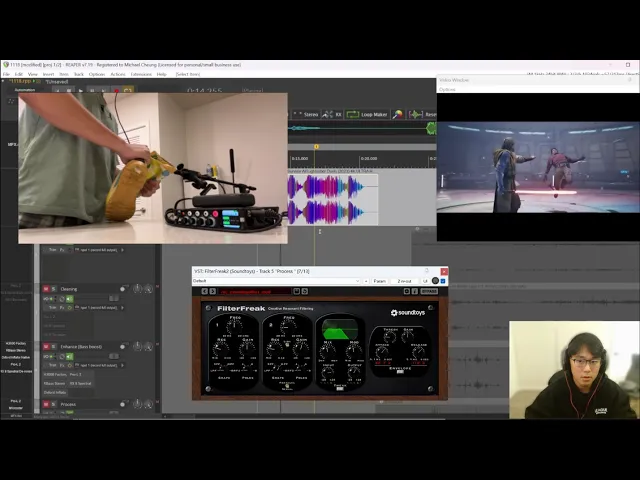Image resolution: width=640 pixels, height=480 pixels.
Task: Mute the Cleaning track
Action: (x=46, y=289)
